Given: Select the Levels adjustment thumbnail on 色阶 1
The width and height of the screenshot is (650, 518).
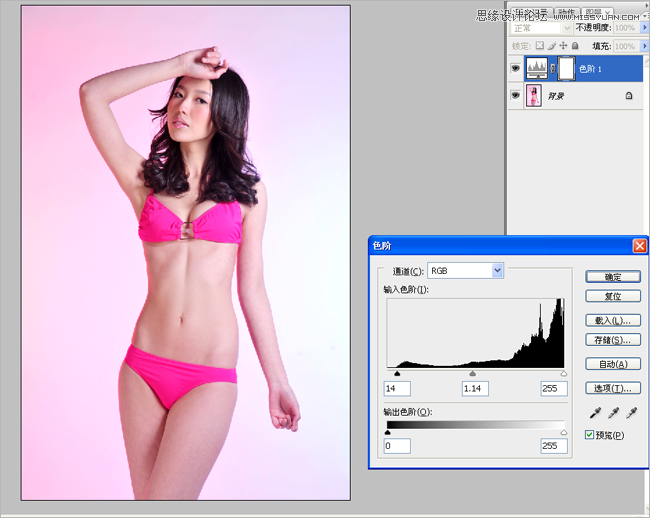Looking at the screenshot, I should coord(536,68).
